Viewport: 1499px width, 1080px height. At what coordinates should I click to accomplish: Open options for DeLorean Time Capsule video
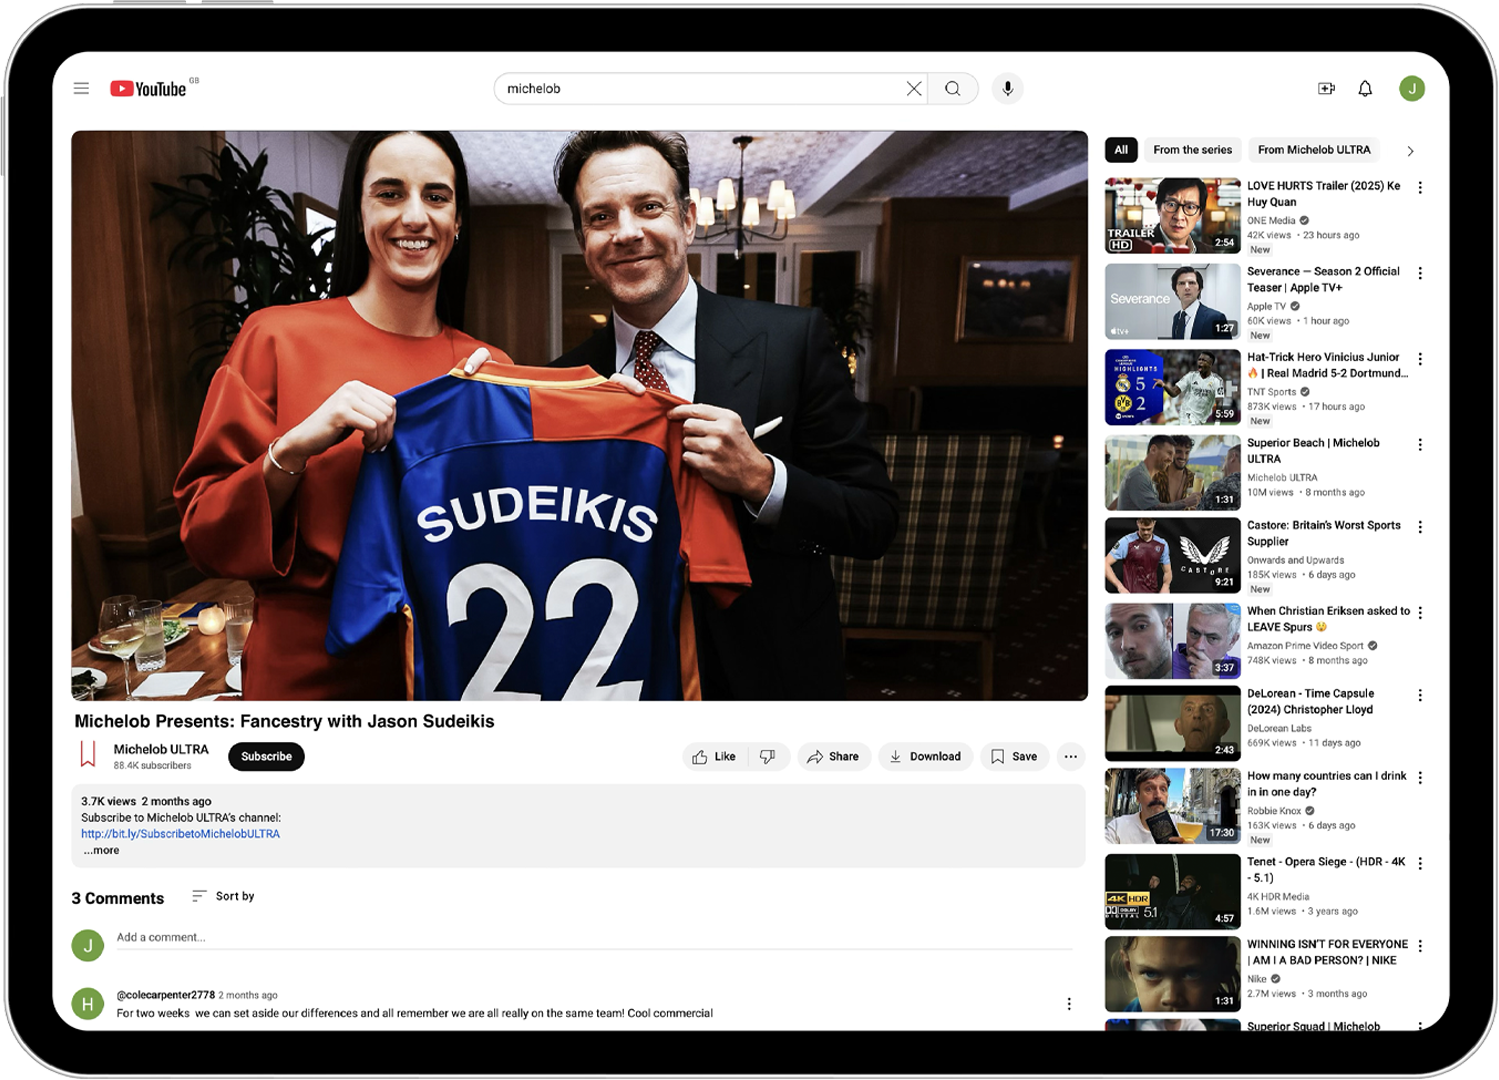[x=1420, y=695]
